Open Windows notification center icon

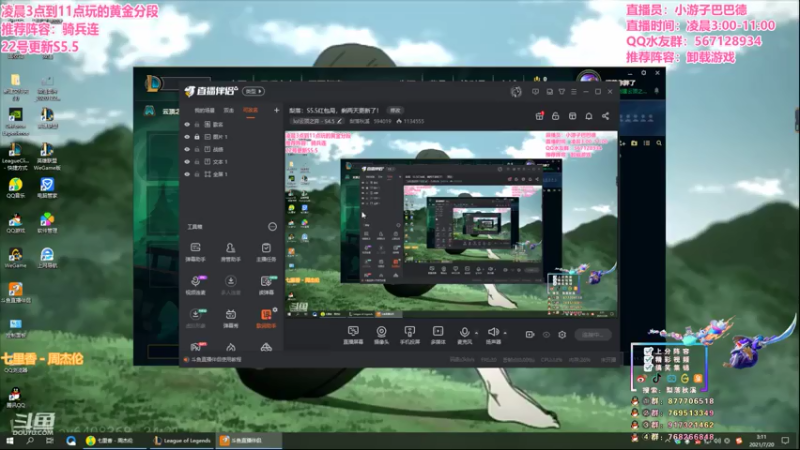click(x=785, y=440)
